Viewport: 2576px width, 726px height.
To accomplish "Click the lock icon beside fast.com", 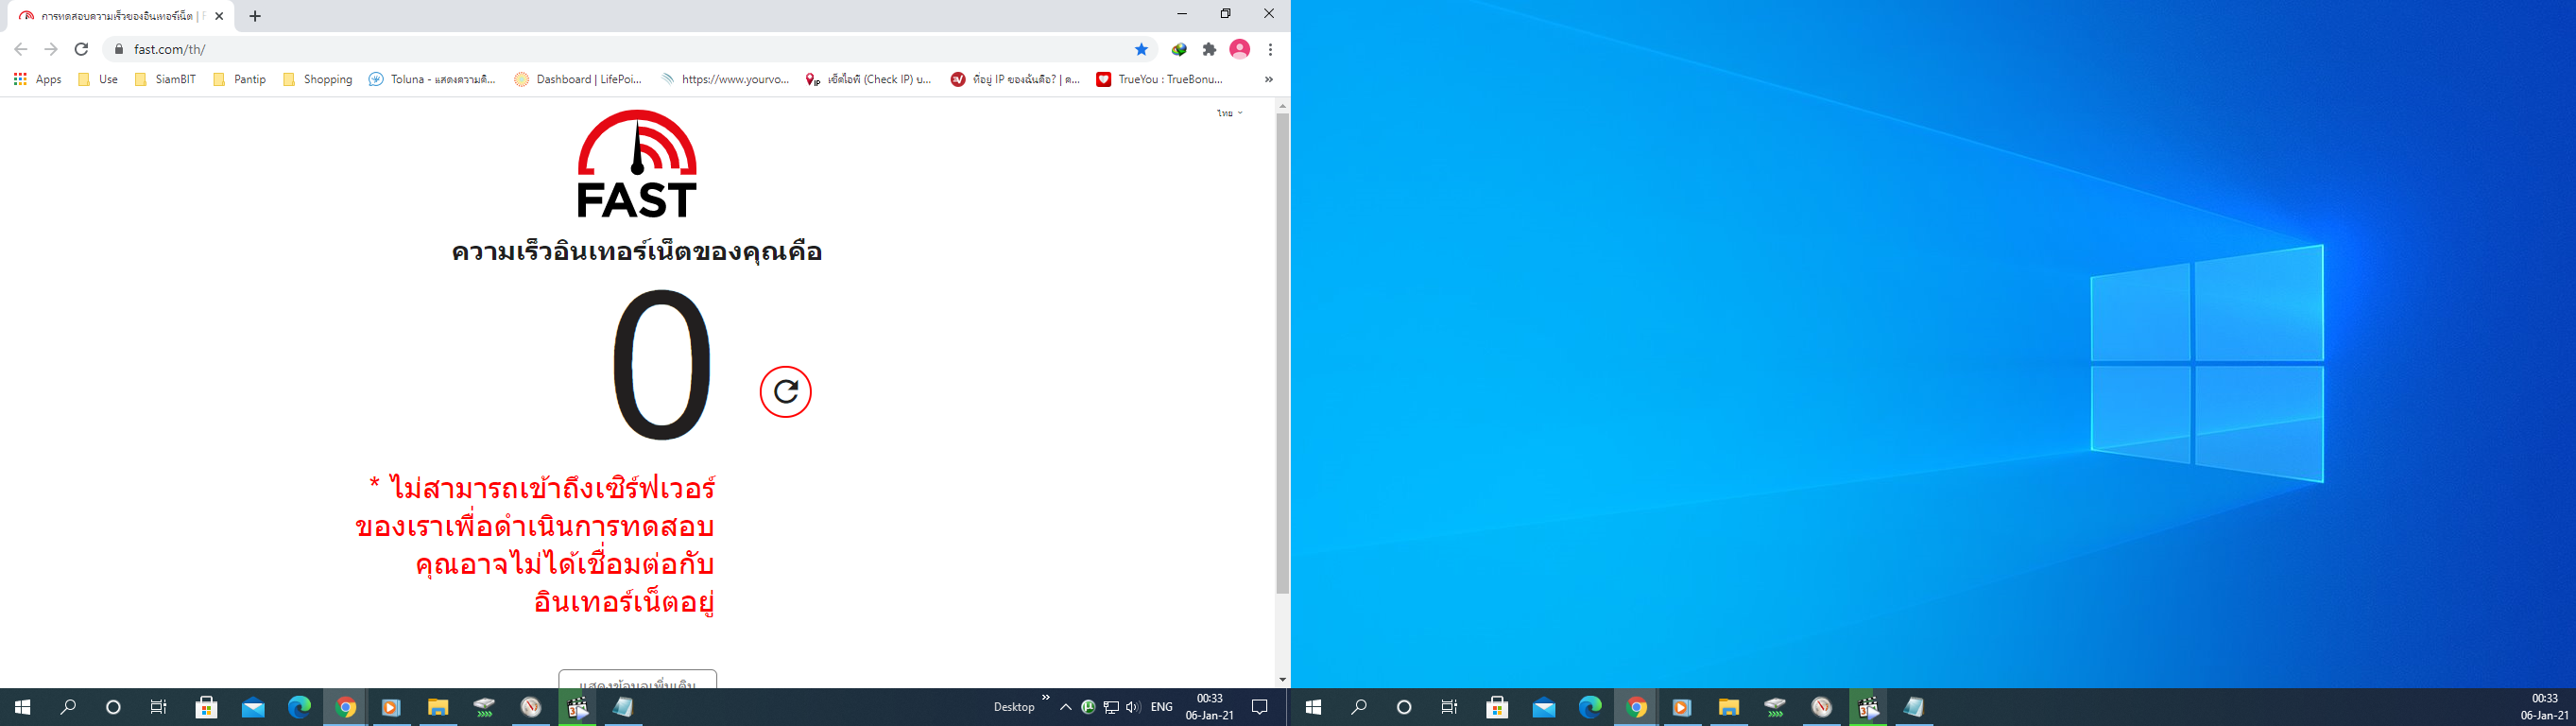I will point(119,49).
